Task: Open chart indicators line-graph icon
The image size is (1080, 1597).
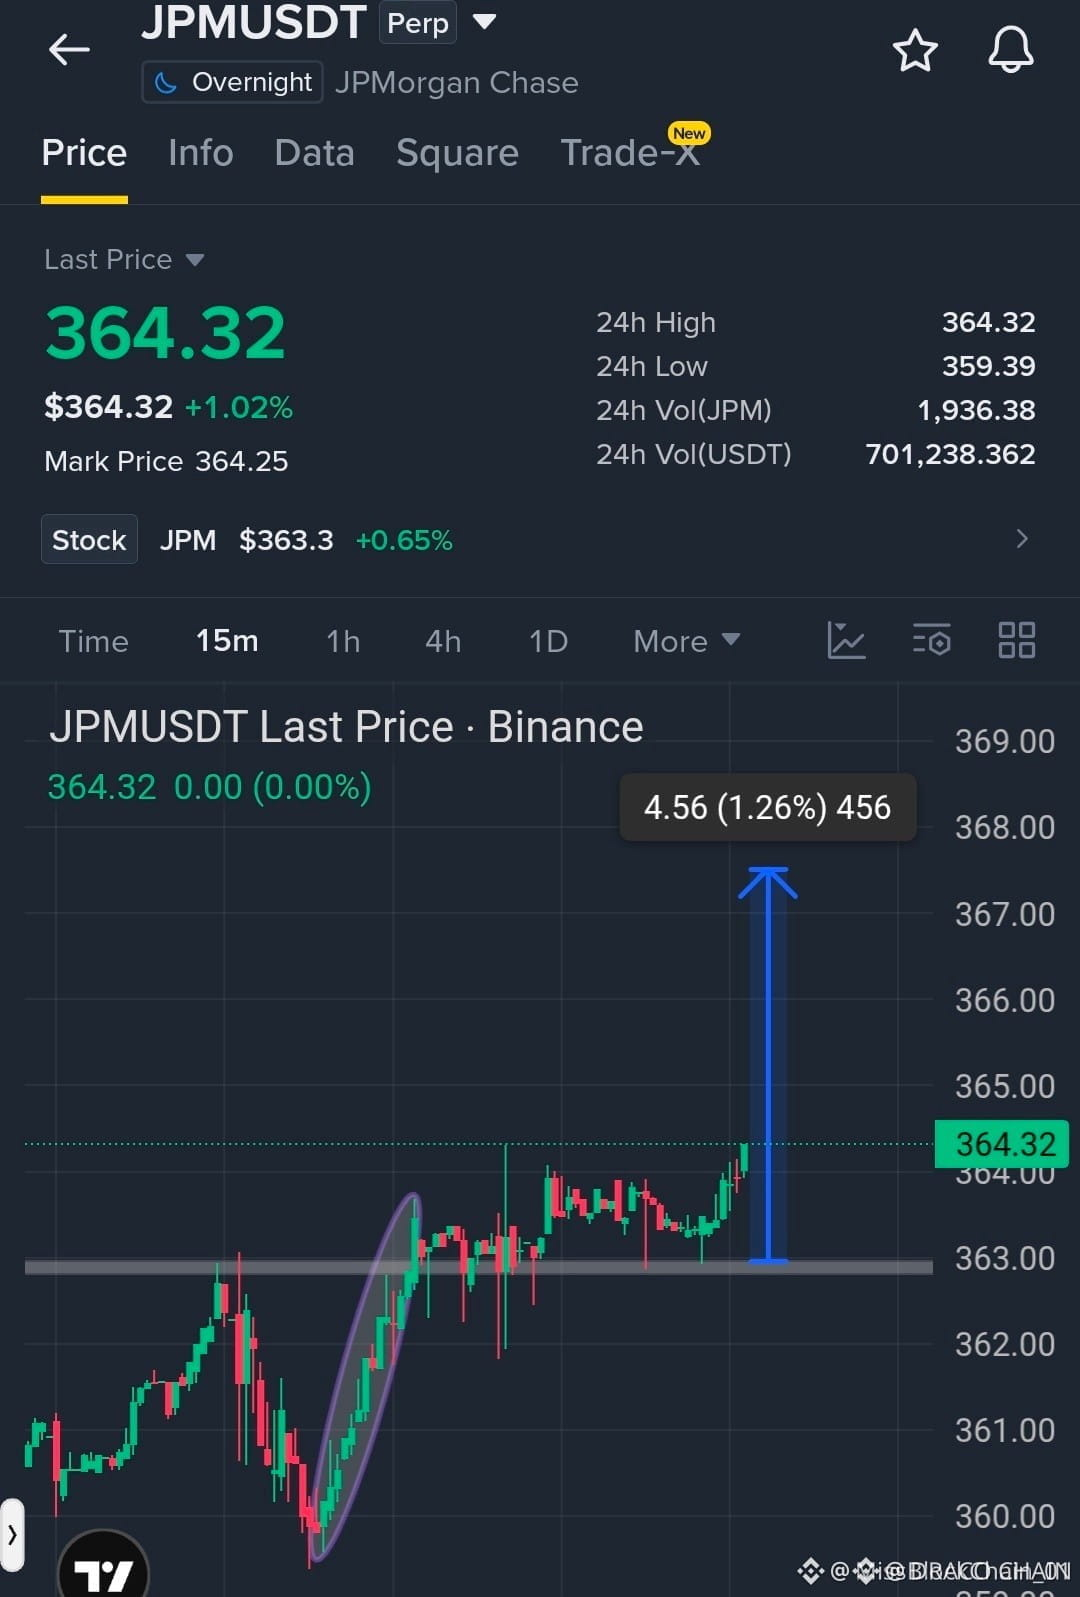Action: coord(846,640)
